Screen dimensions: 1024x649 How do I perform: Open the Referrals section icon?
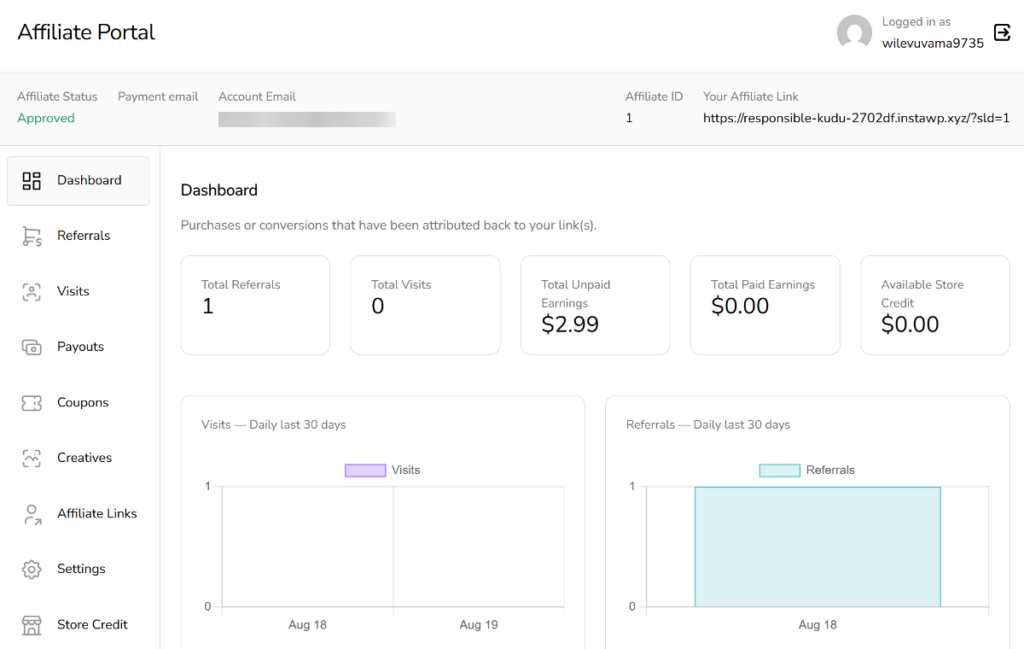(31, 235)
